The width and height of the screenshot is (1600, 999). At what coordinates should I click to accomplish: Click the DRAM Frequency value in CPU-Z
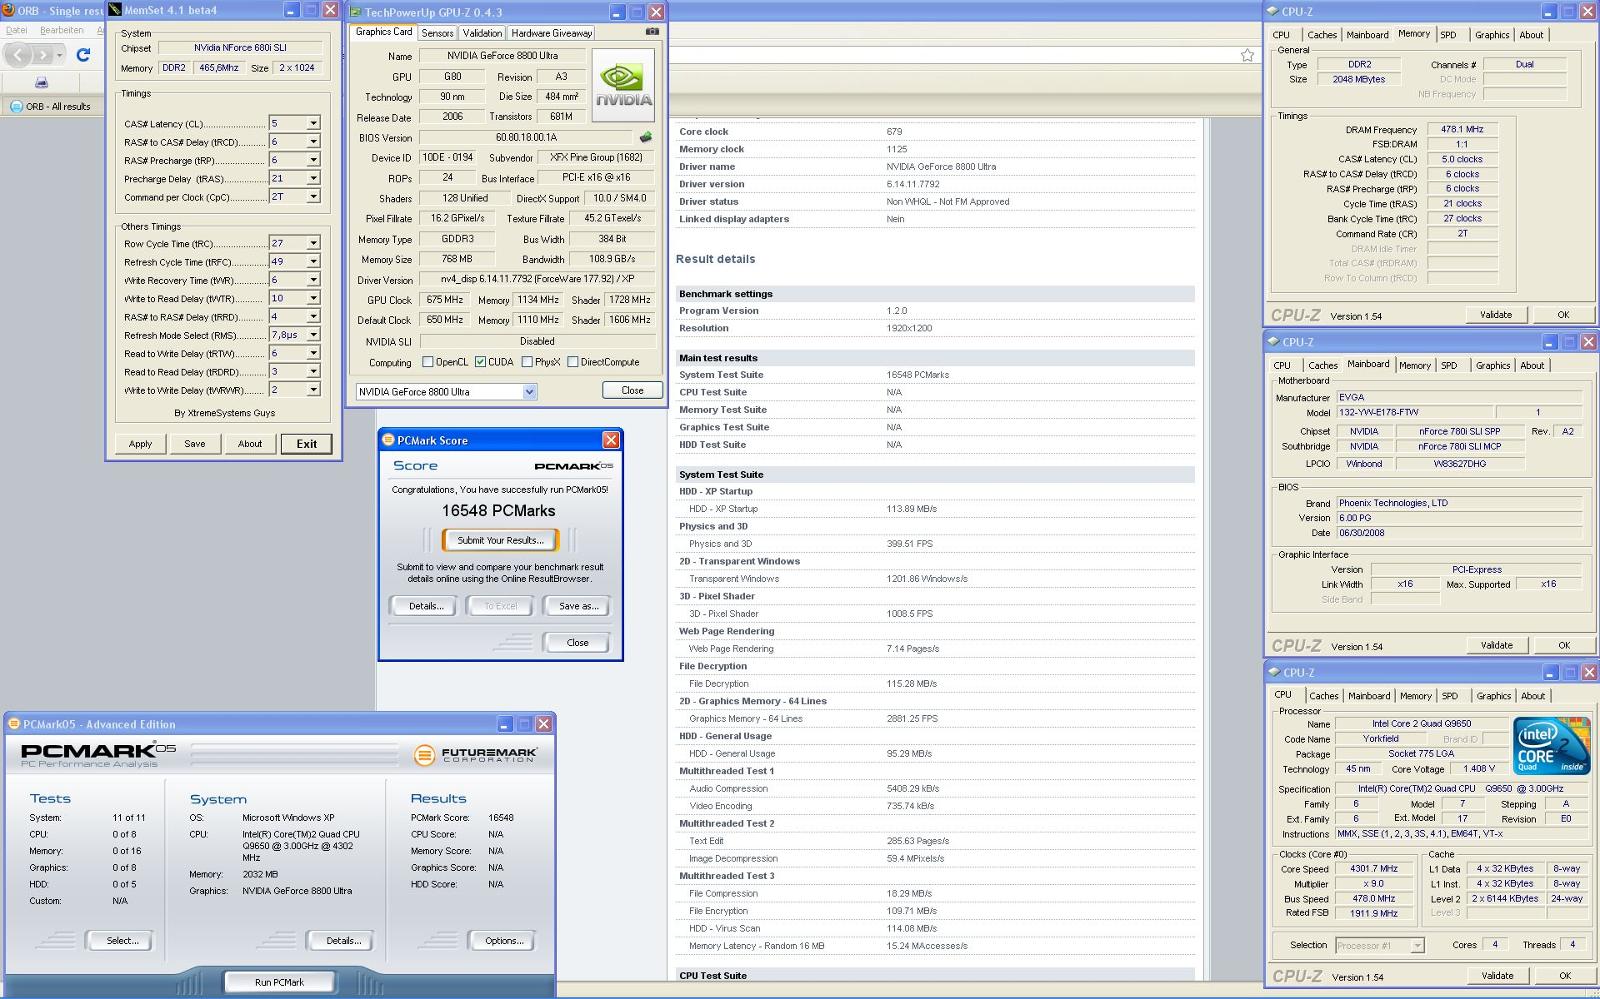point(1462,129)
